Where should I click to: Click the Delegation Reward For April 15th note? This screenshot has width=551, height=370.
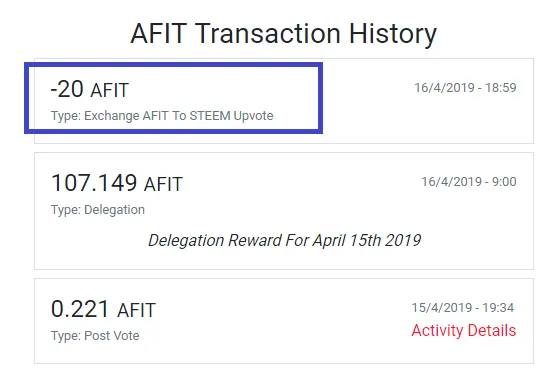[284, 241]
